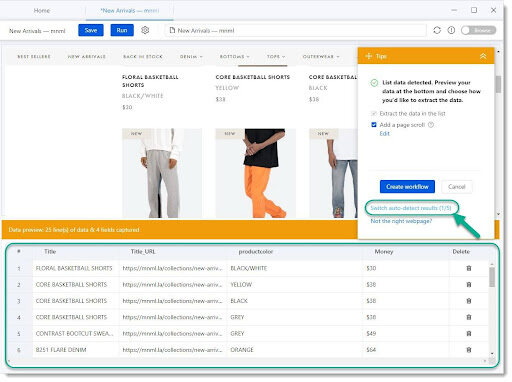Open task settings gear icon
512x382 pixels.
tap(145, 30)
